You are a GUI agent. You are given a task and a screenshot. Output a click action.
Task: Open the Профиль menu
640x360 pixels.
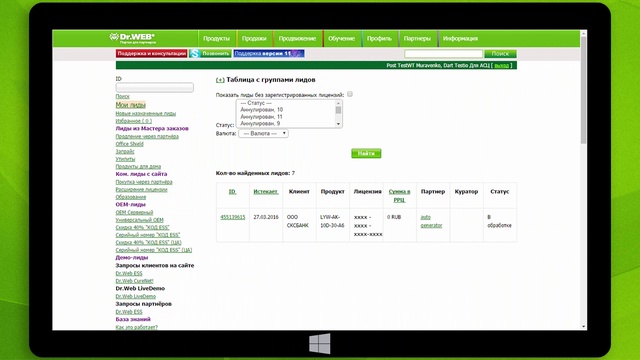(x=379, y=39)
